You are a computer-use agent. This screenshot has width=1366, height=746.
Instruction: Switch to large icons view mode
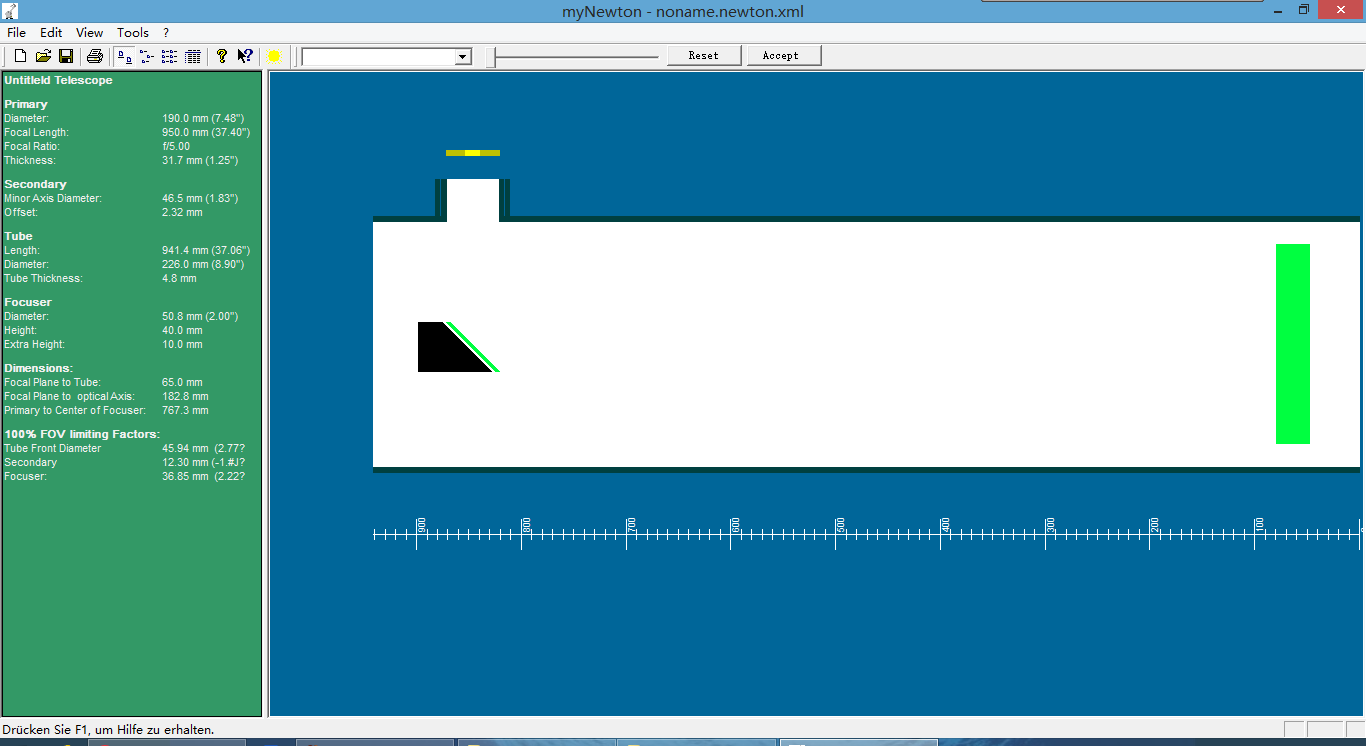124,56
